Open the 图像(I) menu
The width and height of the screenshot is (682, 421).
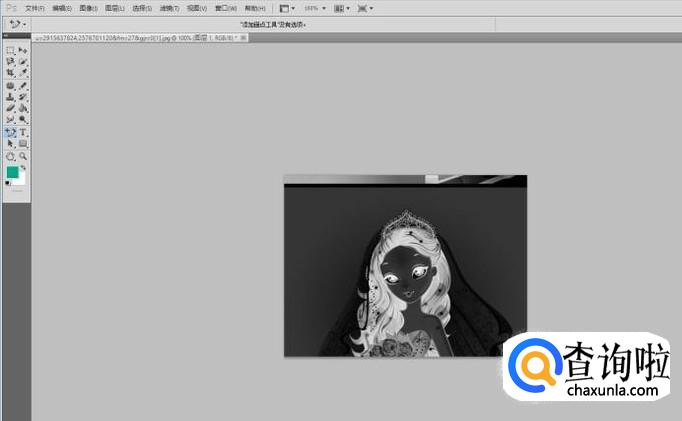click(88, 8)
